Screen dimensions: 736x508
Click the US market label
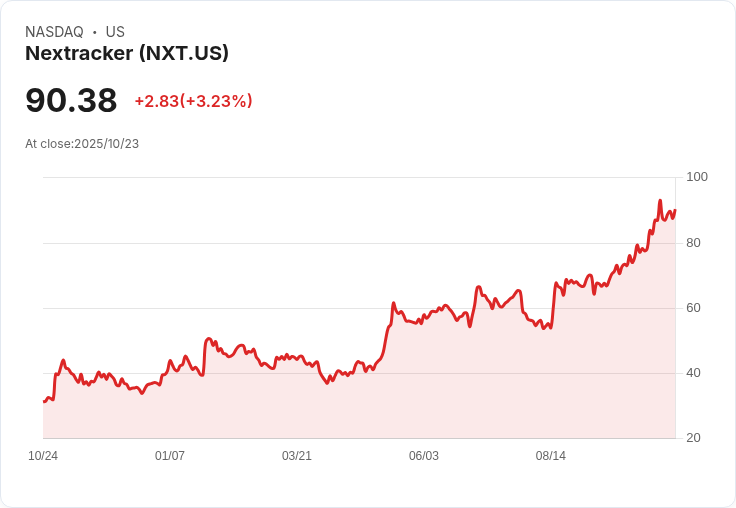tap(115, 32)
